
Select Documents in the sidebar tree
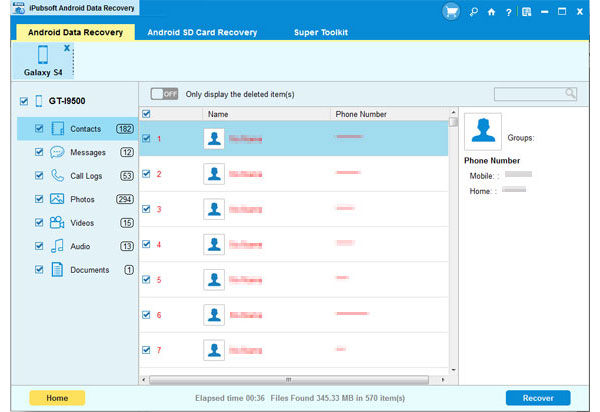coord(89,270)
